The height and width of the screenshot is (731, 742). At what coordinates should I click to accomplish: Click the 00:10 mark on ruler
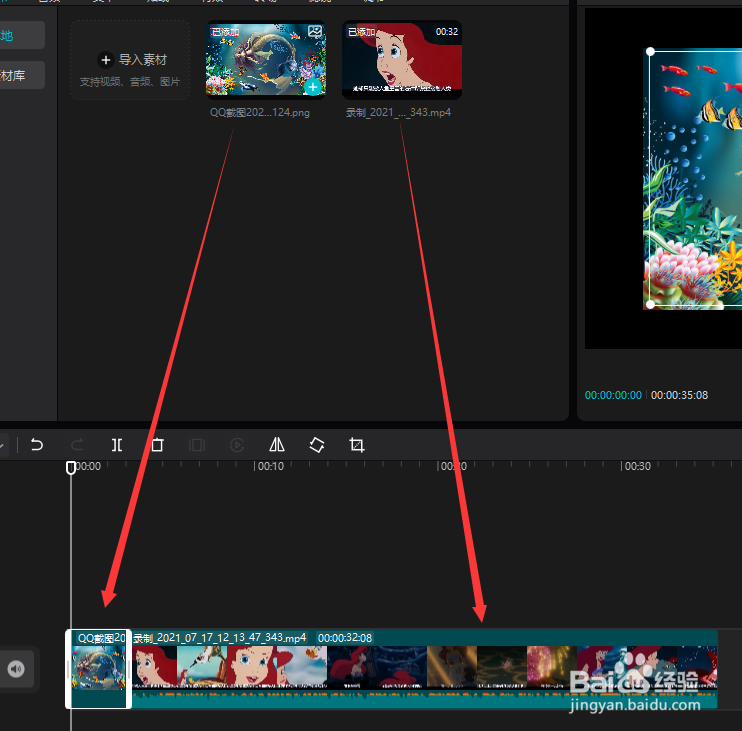pyautogui.click(x=271, y=466)
